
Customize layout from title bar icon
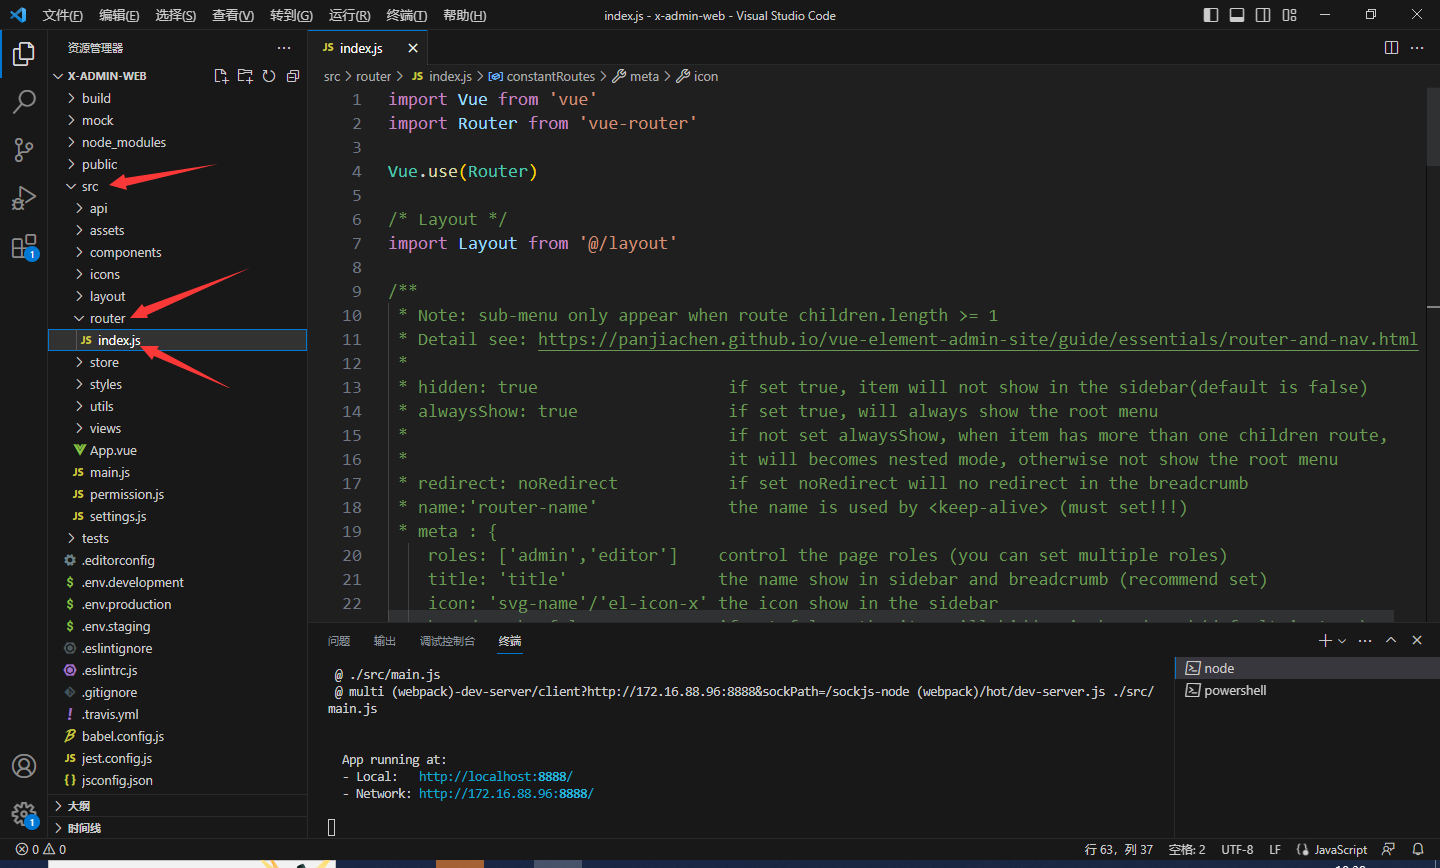[x=1290, y=15]
